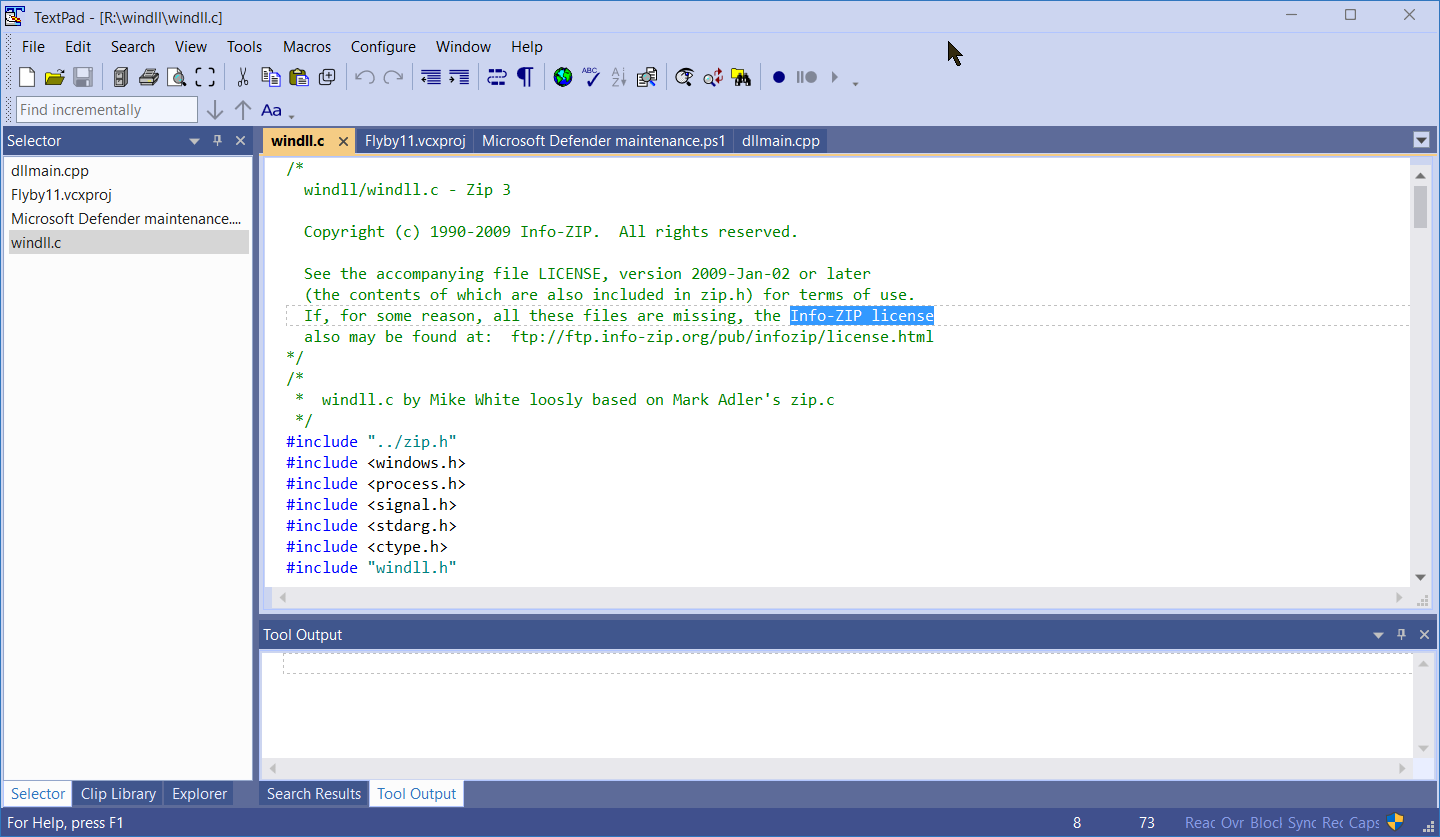Image resolution: width=1440 pixels, height=837 pixels.
Task: Click the Find incrementally input field
Action: pos(107,110)
